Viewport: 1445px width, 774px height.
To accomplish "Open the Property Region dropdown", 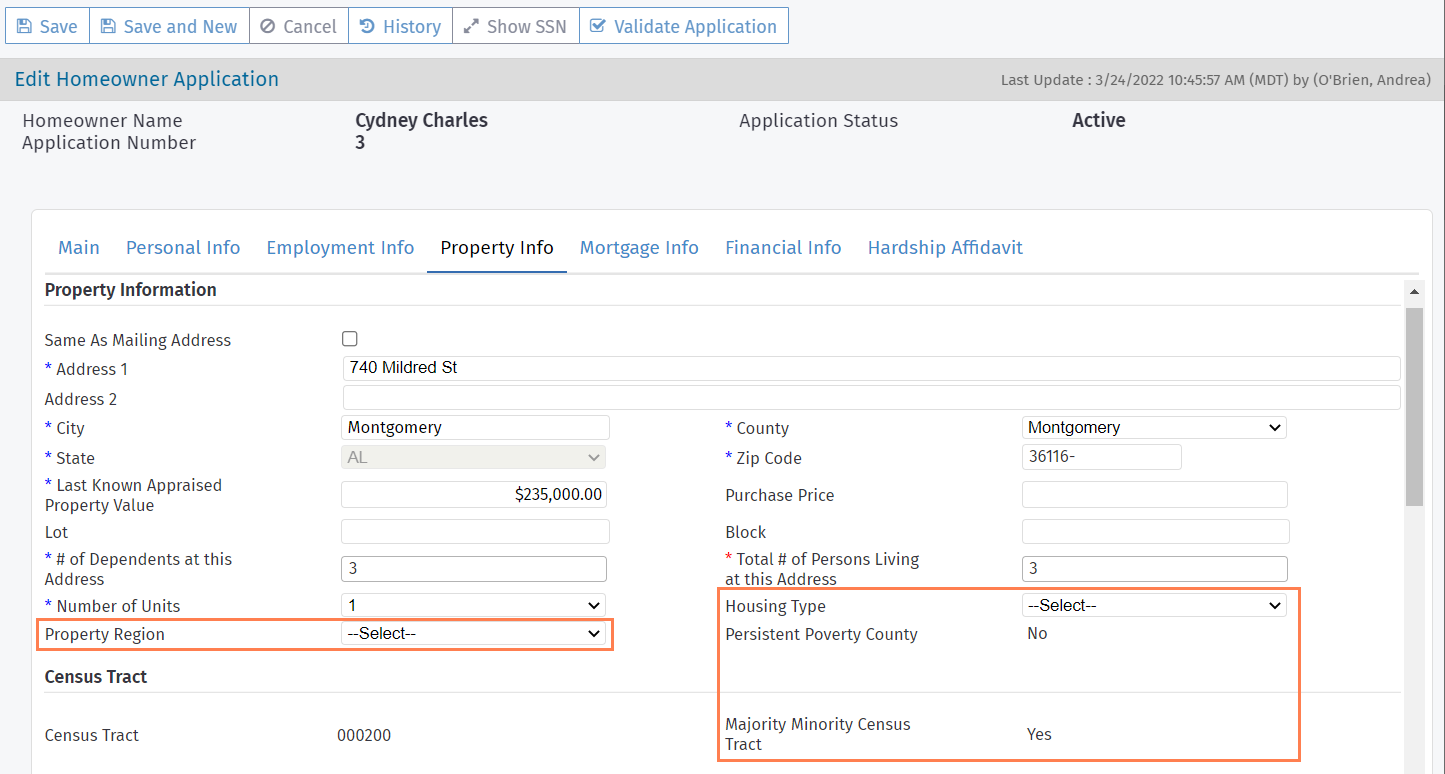I will [473, 634].
